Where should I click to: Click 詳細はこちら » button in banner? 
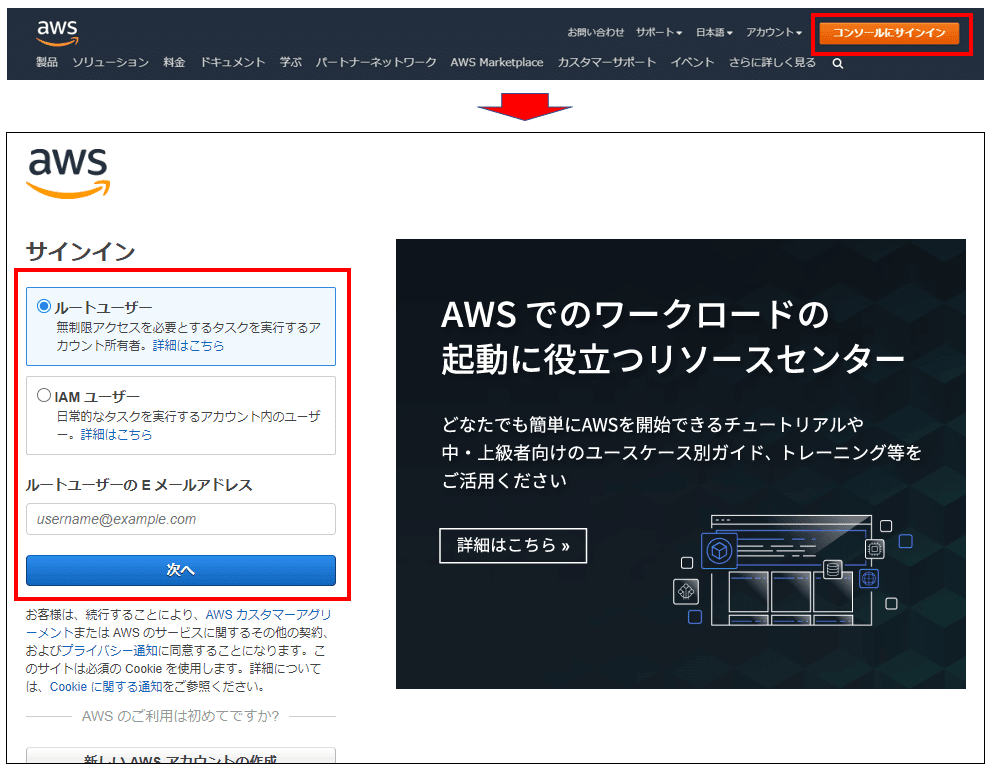tap(513, 545)
